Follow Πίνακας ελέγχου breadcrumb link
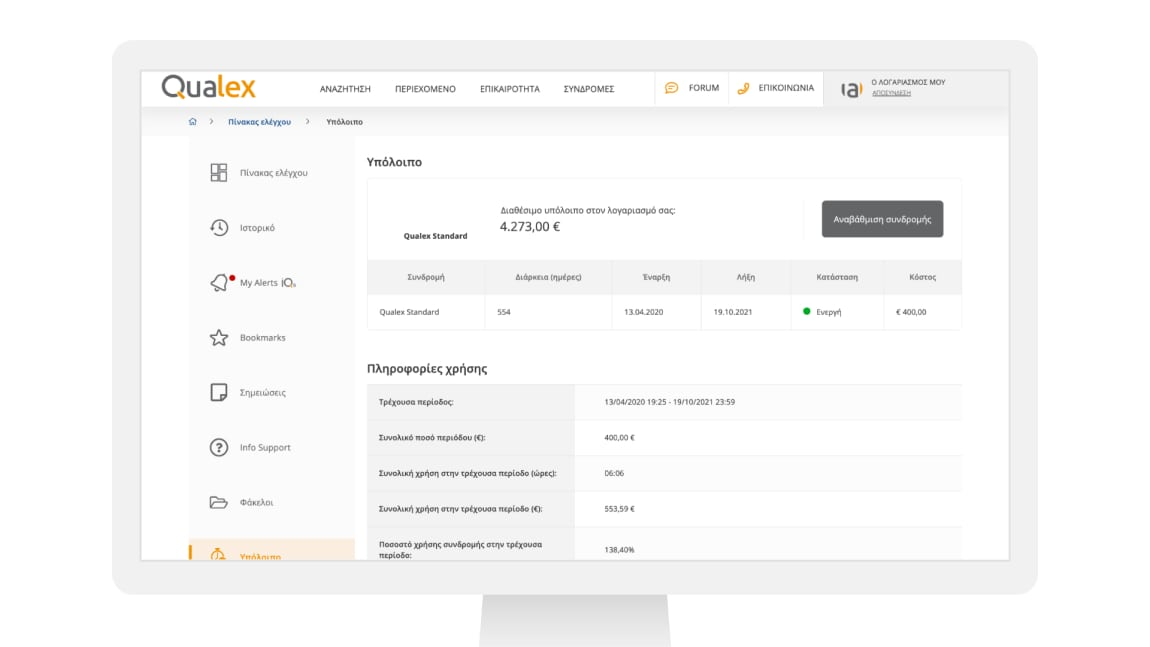1150x647 pixels. coord(259,122)
